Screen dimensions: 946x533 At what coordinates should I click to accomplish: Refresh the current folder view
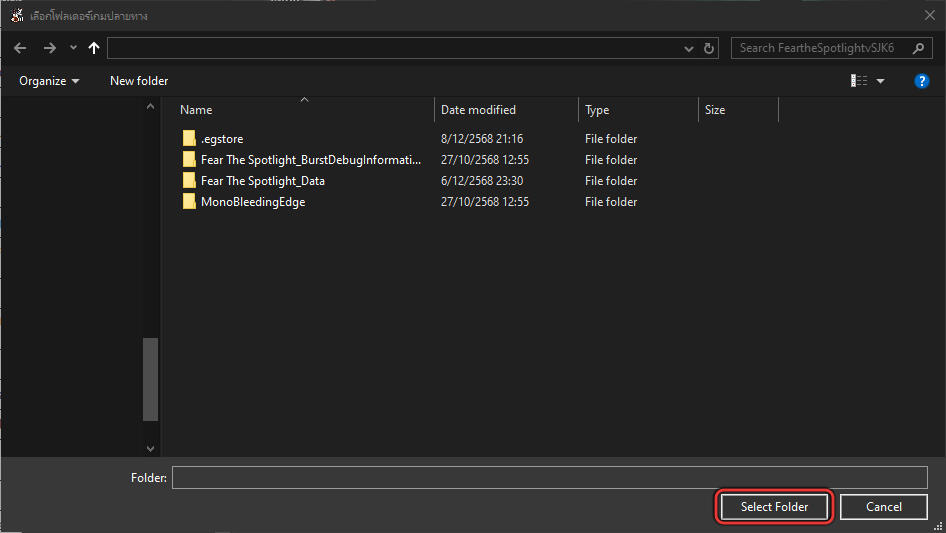click(710, 48)
